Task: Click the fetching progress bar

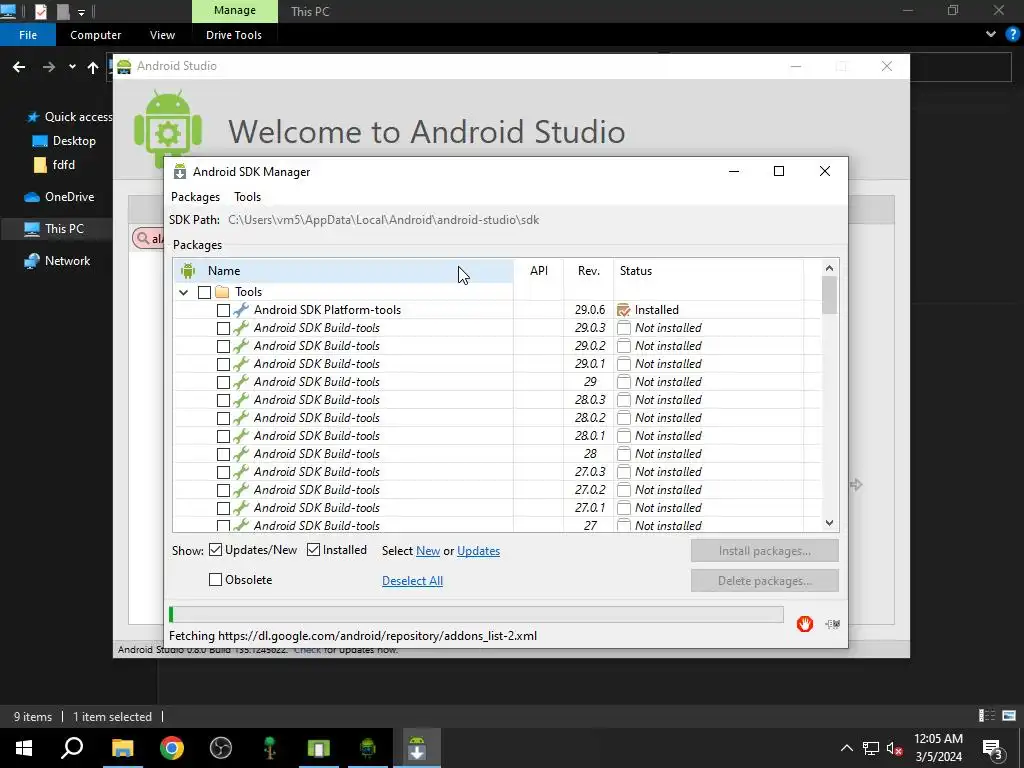Action: pyautogui.click(x=476, y=615)
